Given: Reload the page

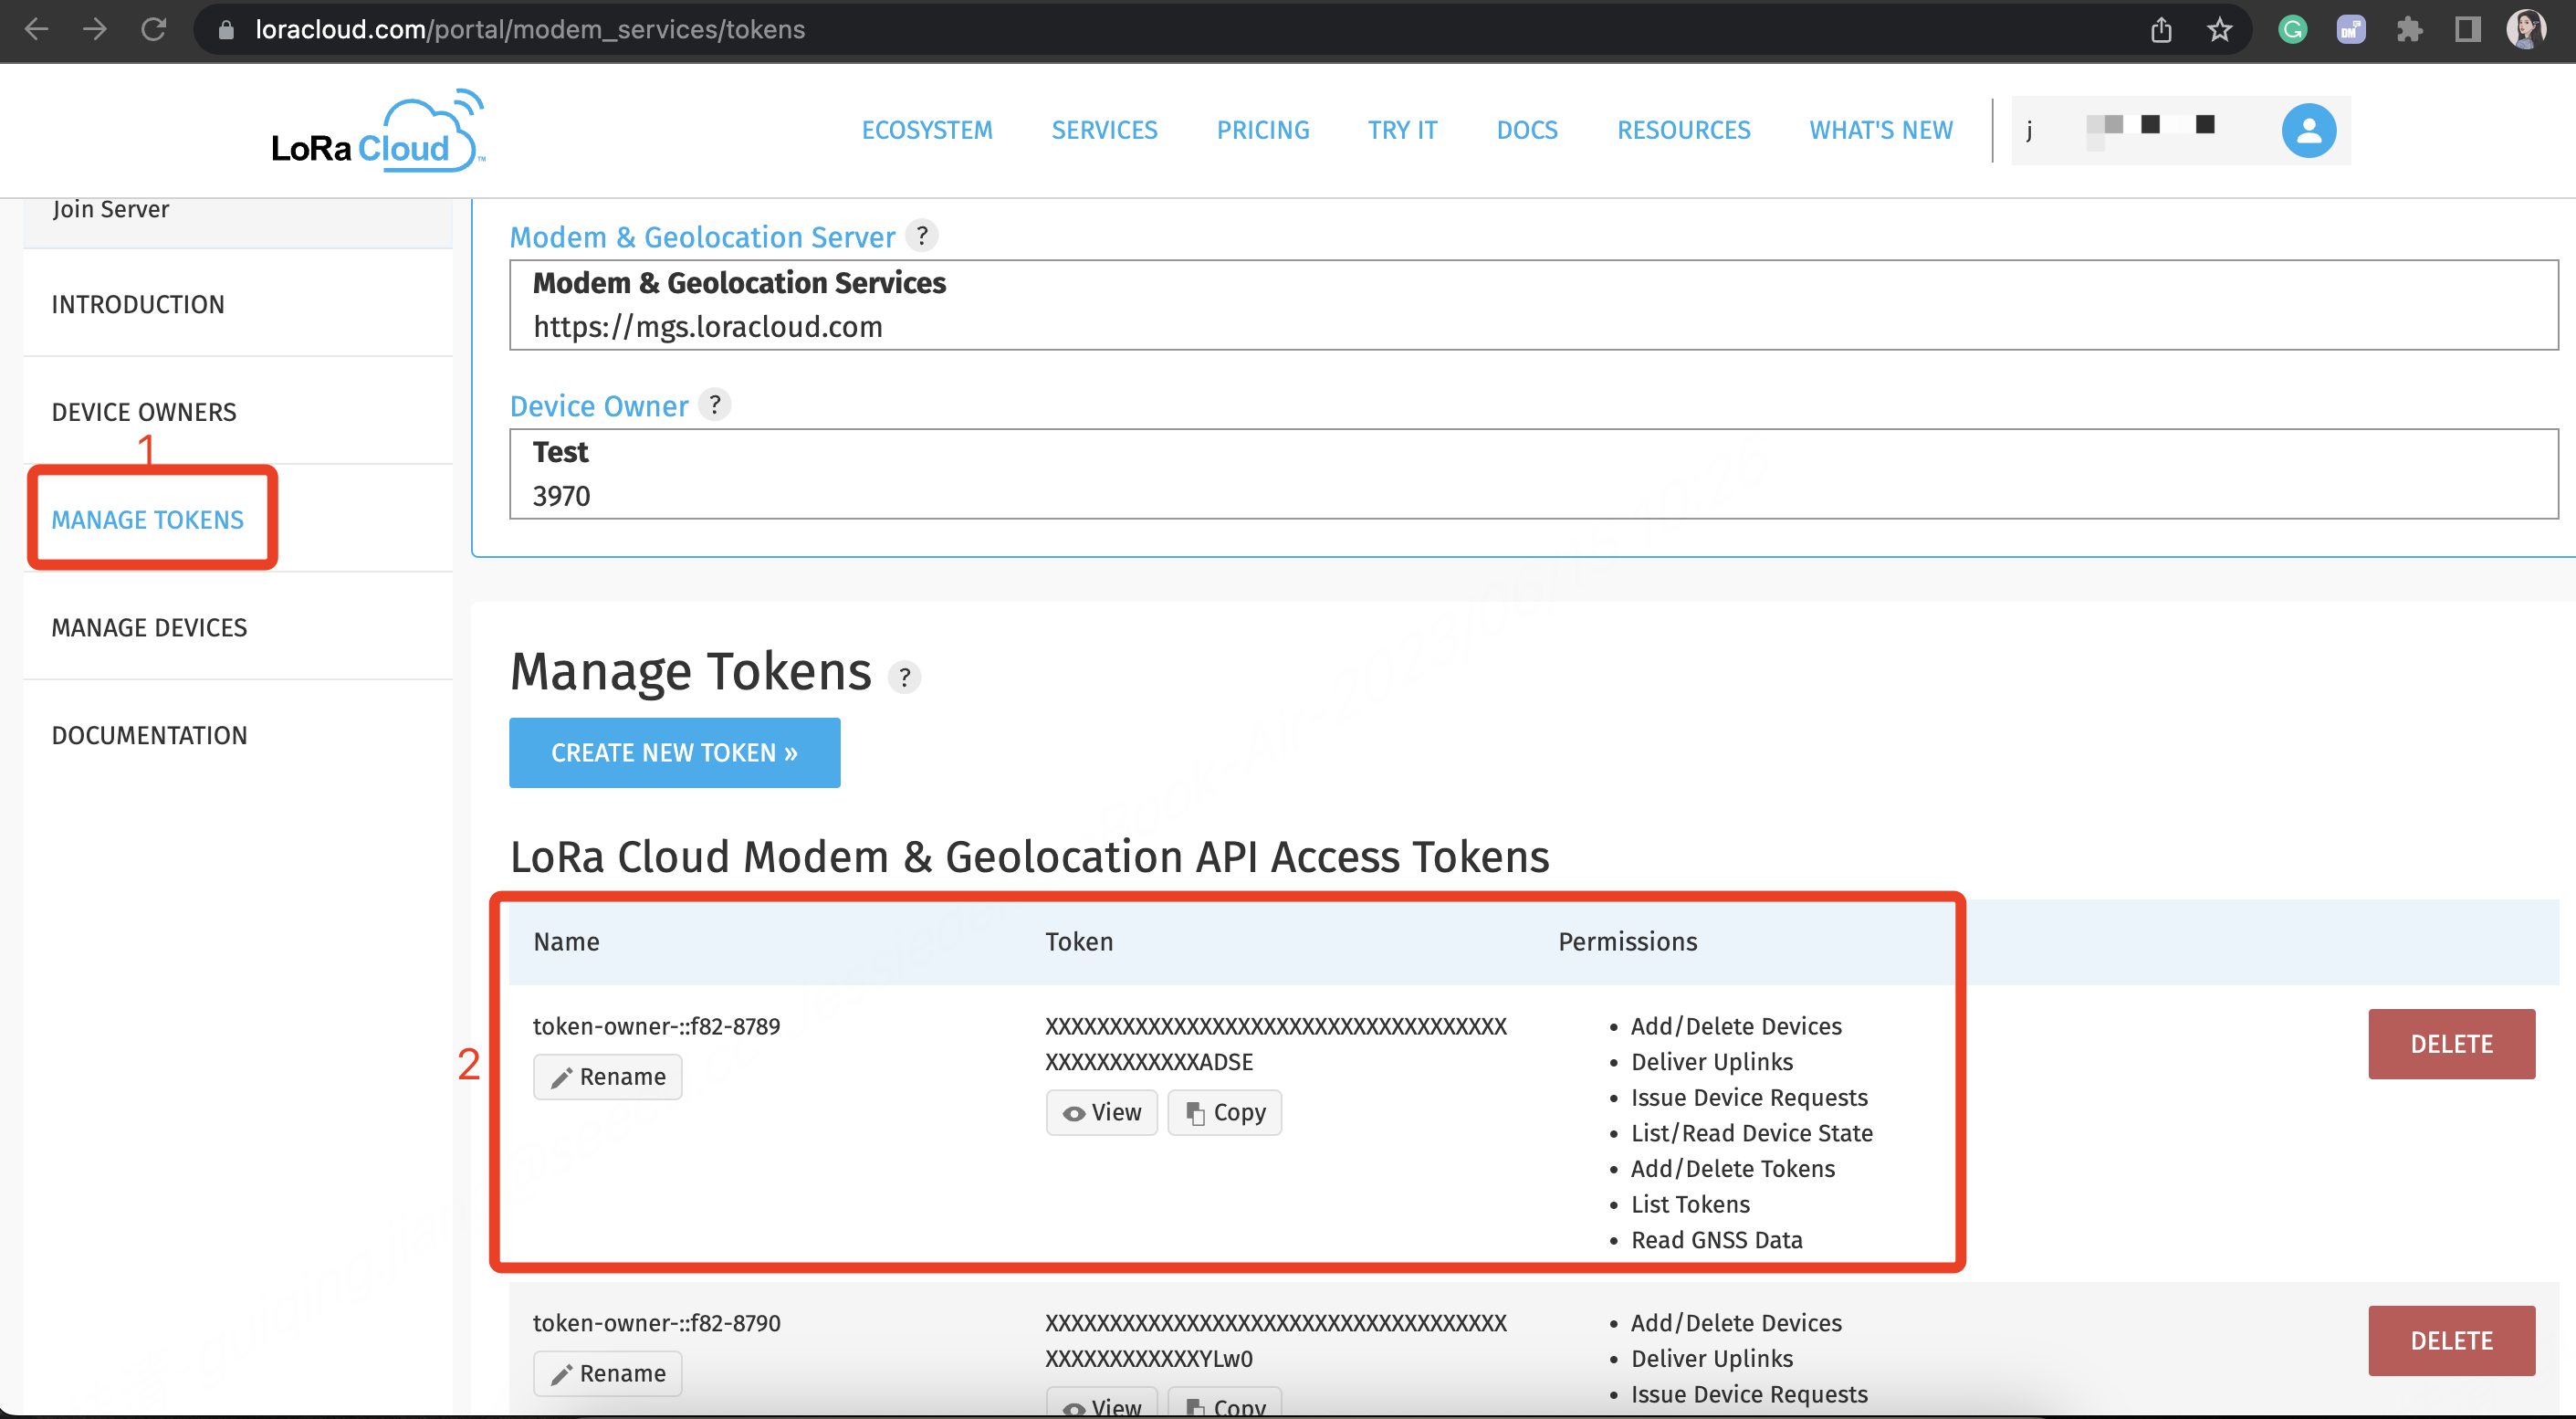Looking at the screenshot, I should pos(153,30).
